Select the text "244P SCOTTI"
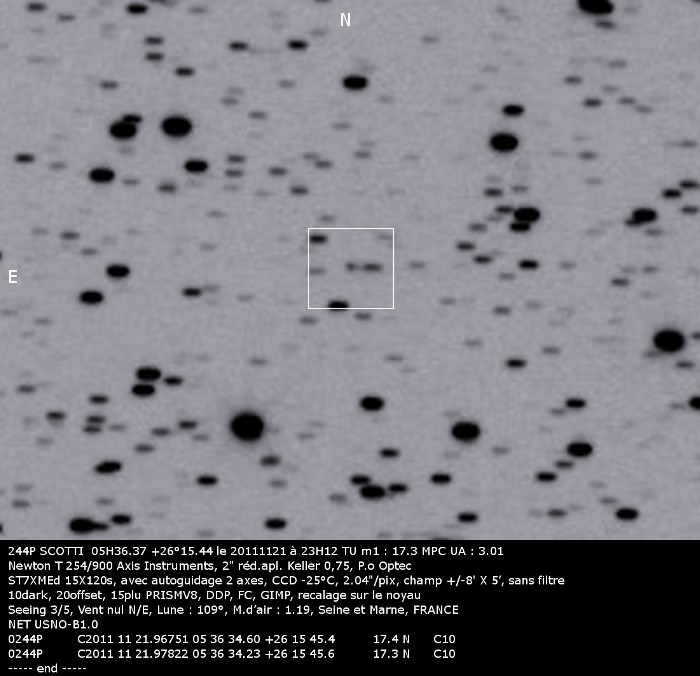This screenshot has height=676, width=700. click(x=46, y=551)
